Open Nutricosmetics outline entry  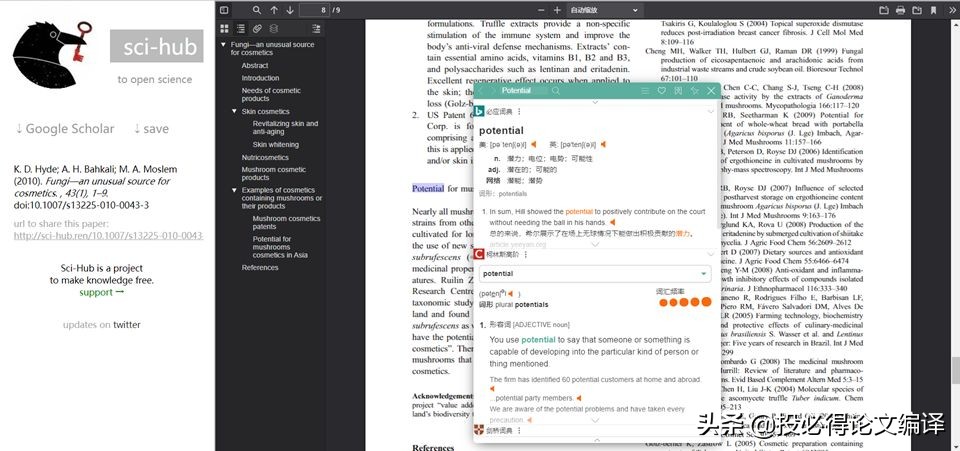tap(265, 158)
